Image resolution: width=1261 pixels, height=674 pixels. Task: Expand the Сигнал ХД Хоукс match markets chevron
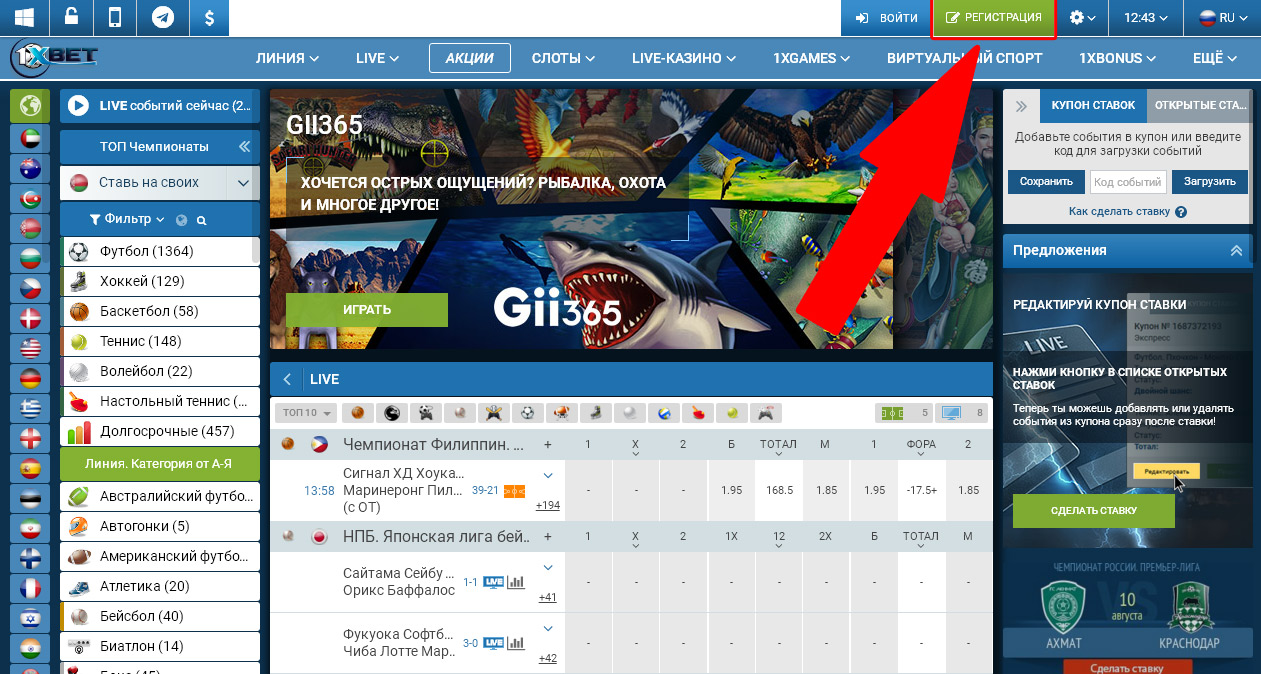tap(547, 475)
